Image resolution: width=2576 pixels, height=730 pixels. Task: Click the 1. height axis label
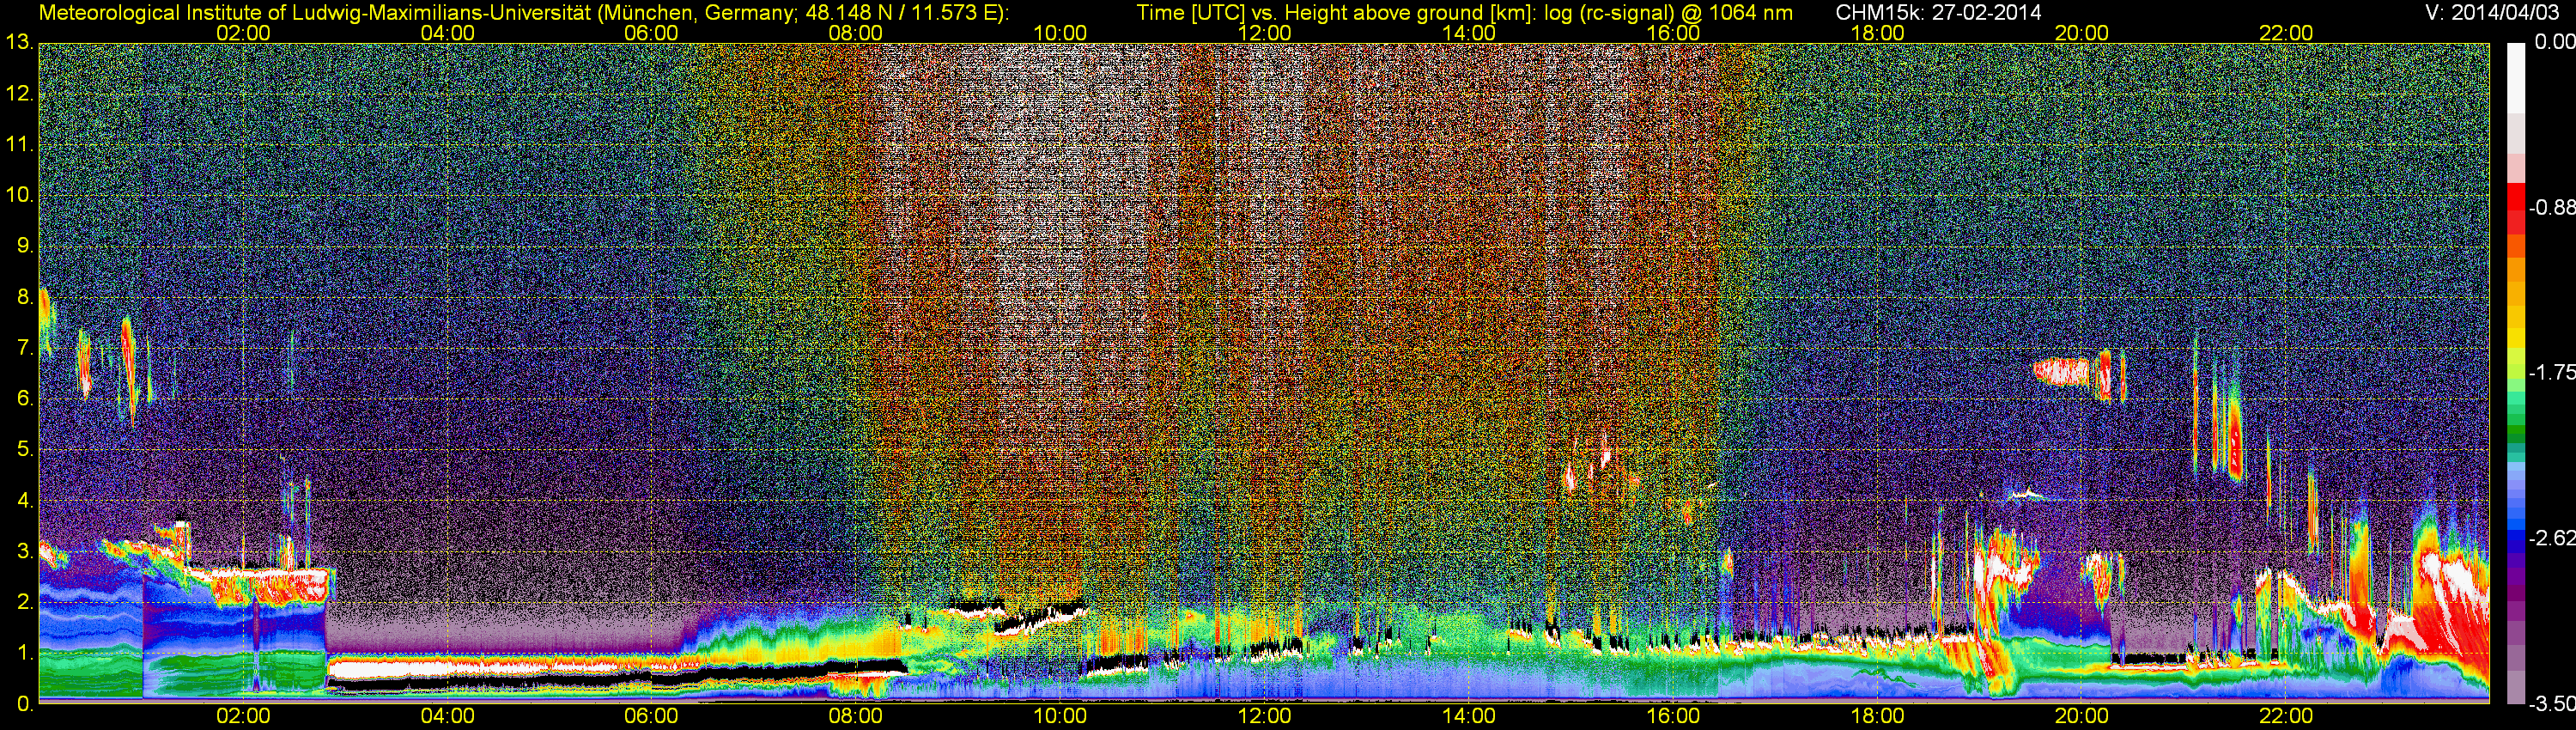[x=25, y=653]
